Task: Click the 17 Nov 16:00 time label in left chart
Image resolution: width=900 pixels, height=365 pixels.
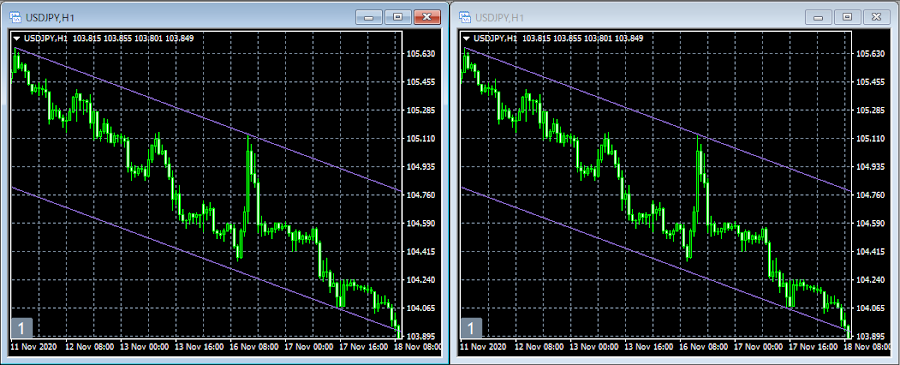Action: [x=363, y=347]
